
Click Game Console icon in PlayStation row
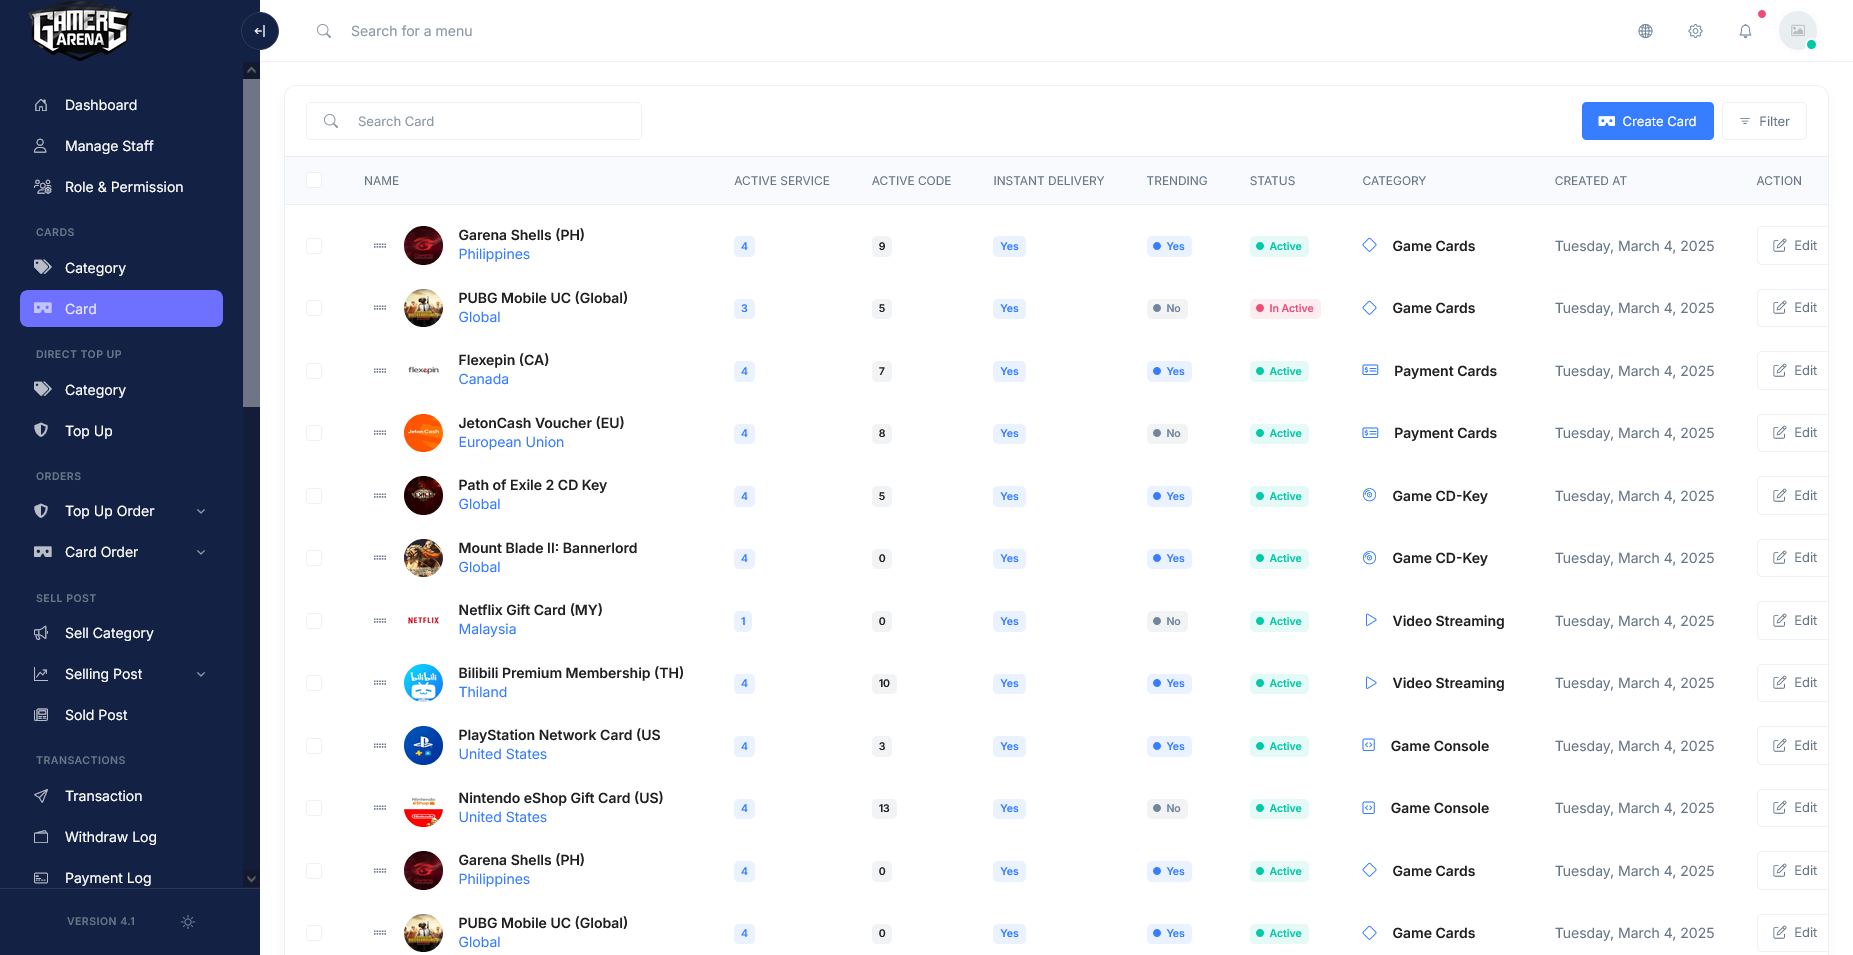point(1369,745)
